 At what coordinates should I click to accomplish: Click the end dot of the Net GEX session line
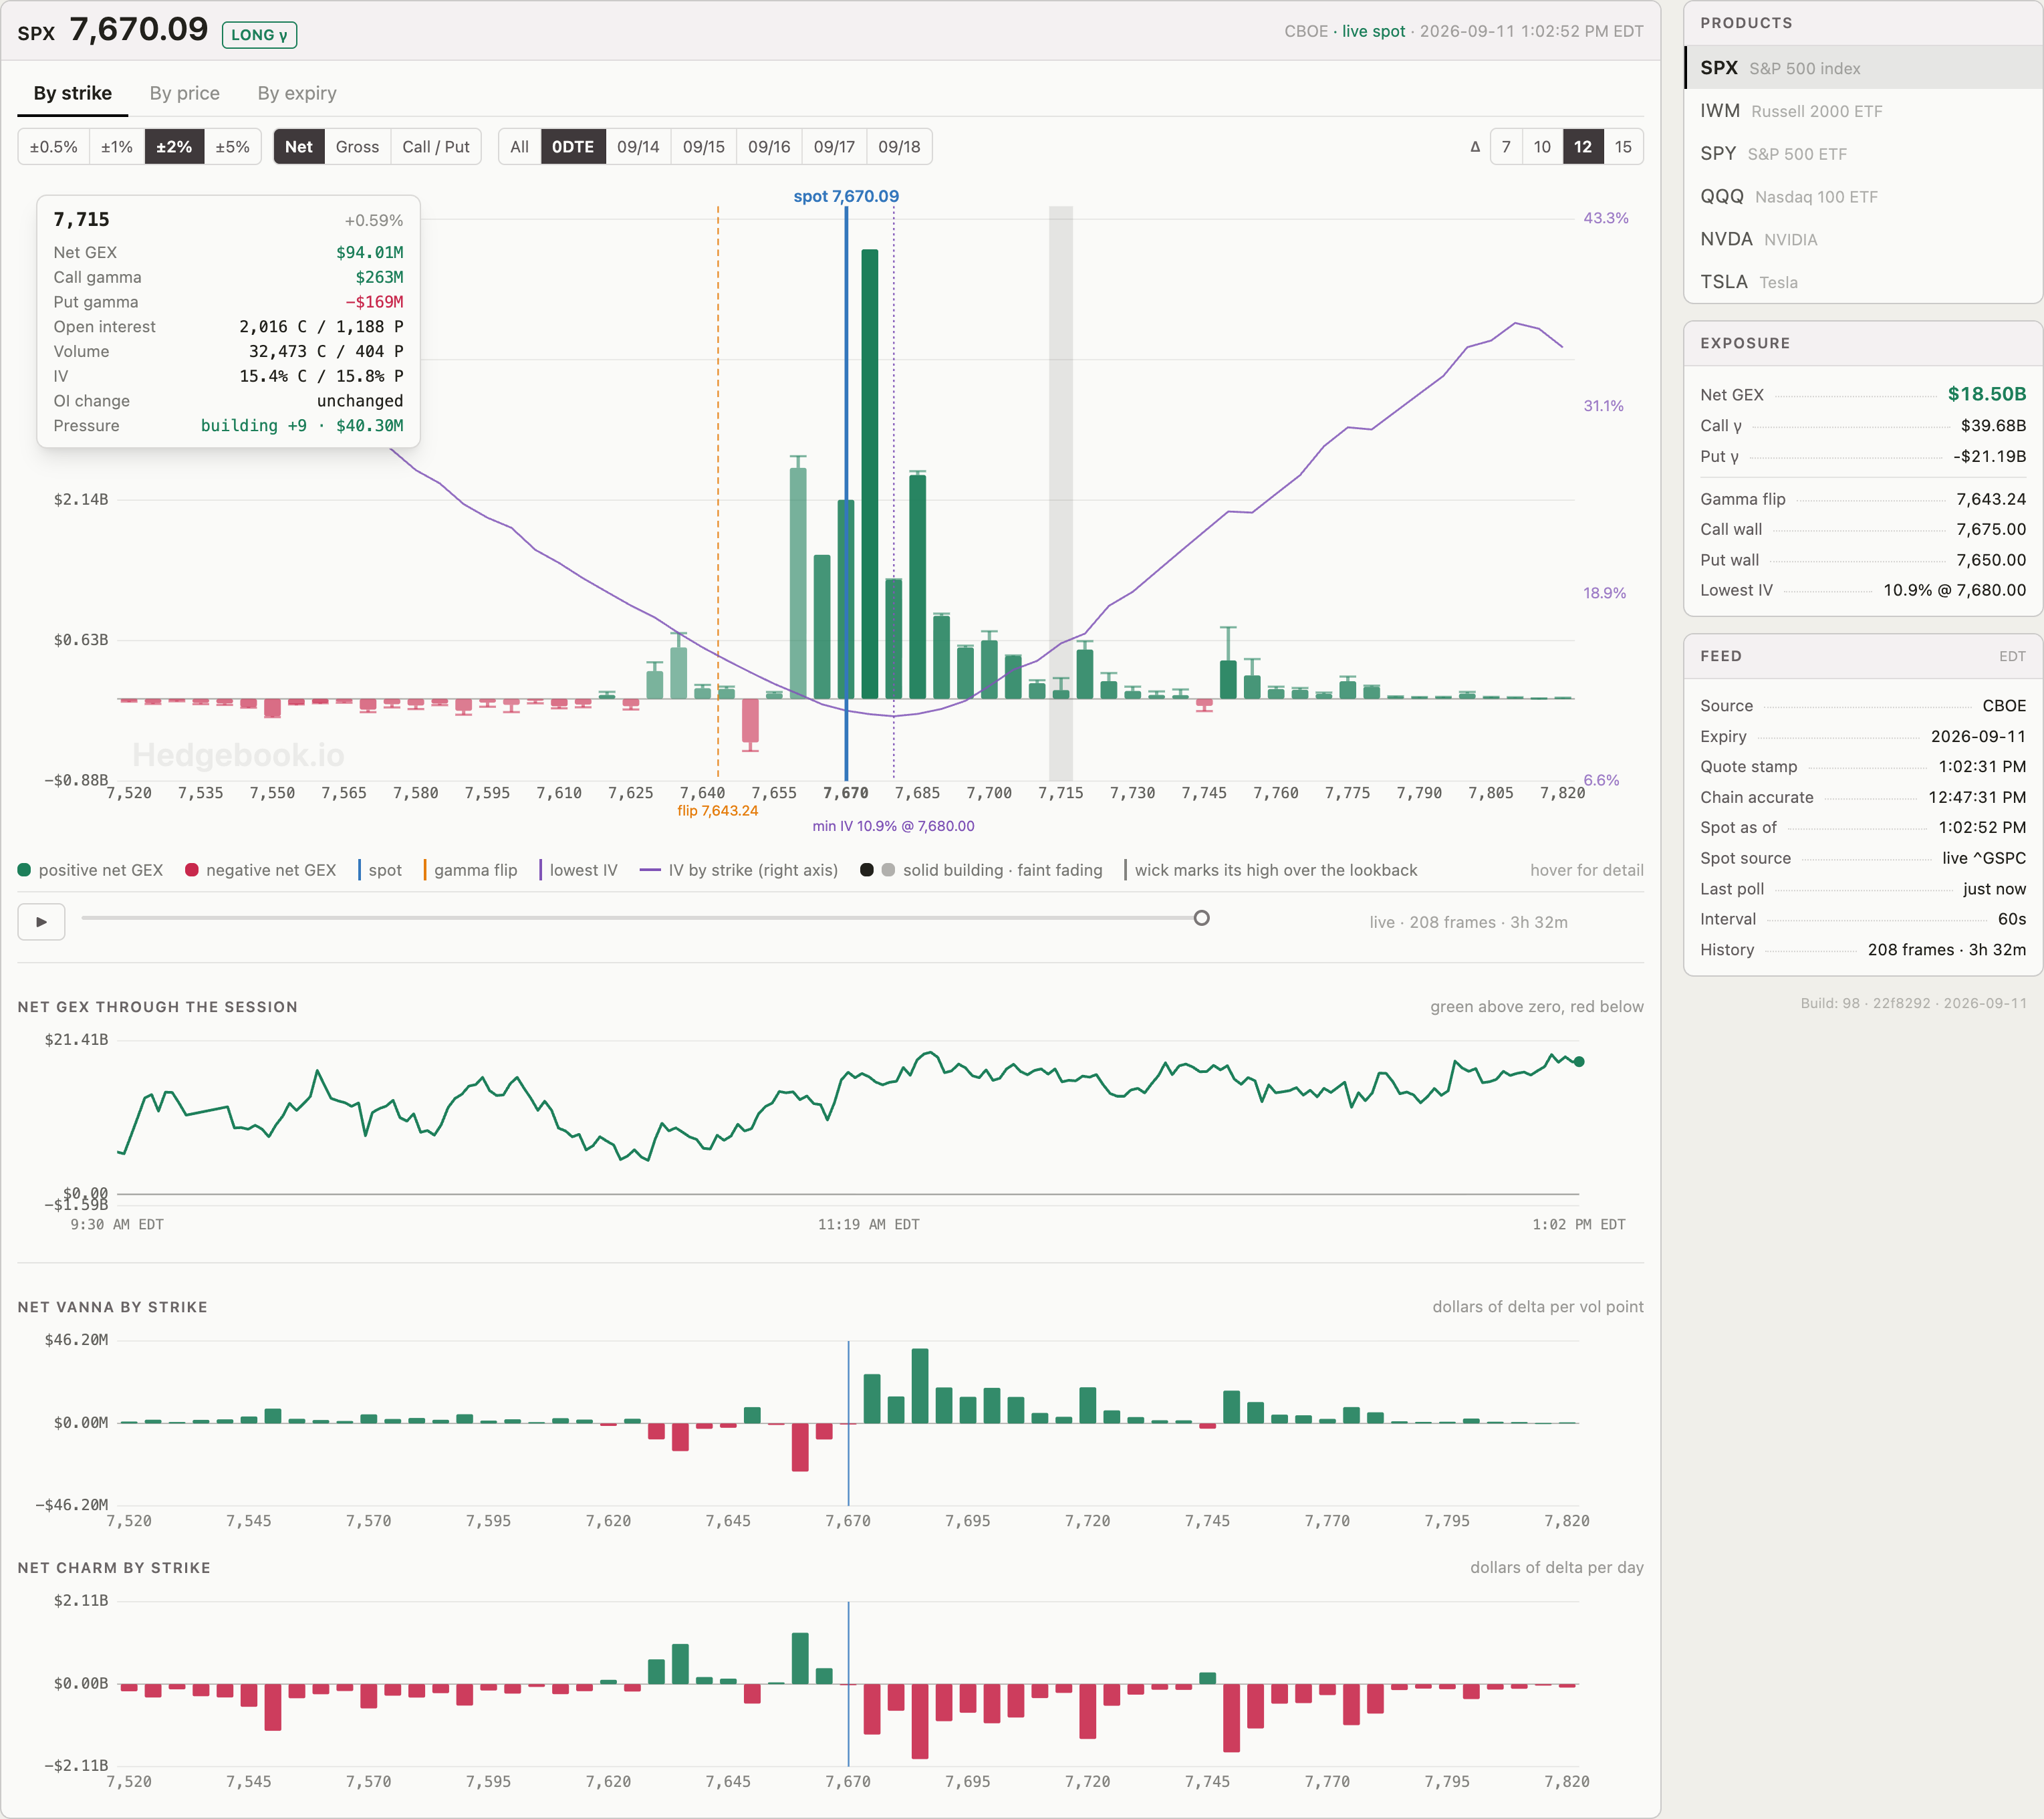[x=1579, y=1062]
